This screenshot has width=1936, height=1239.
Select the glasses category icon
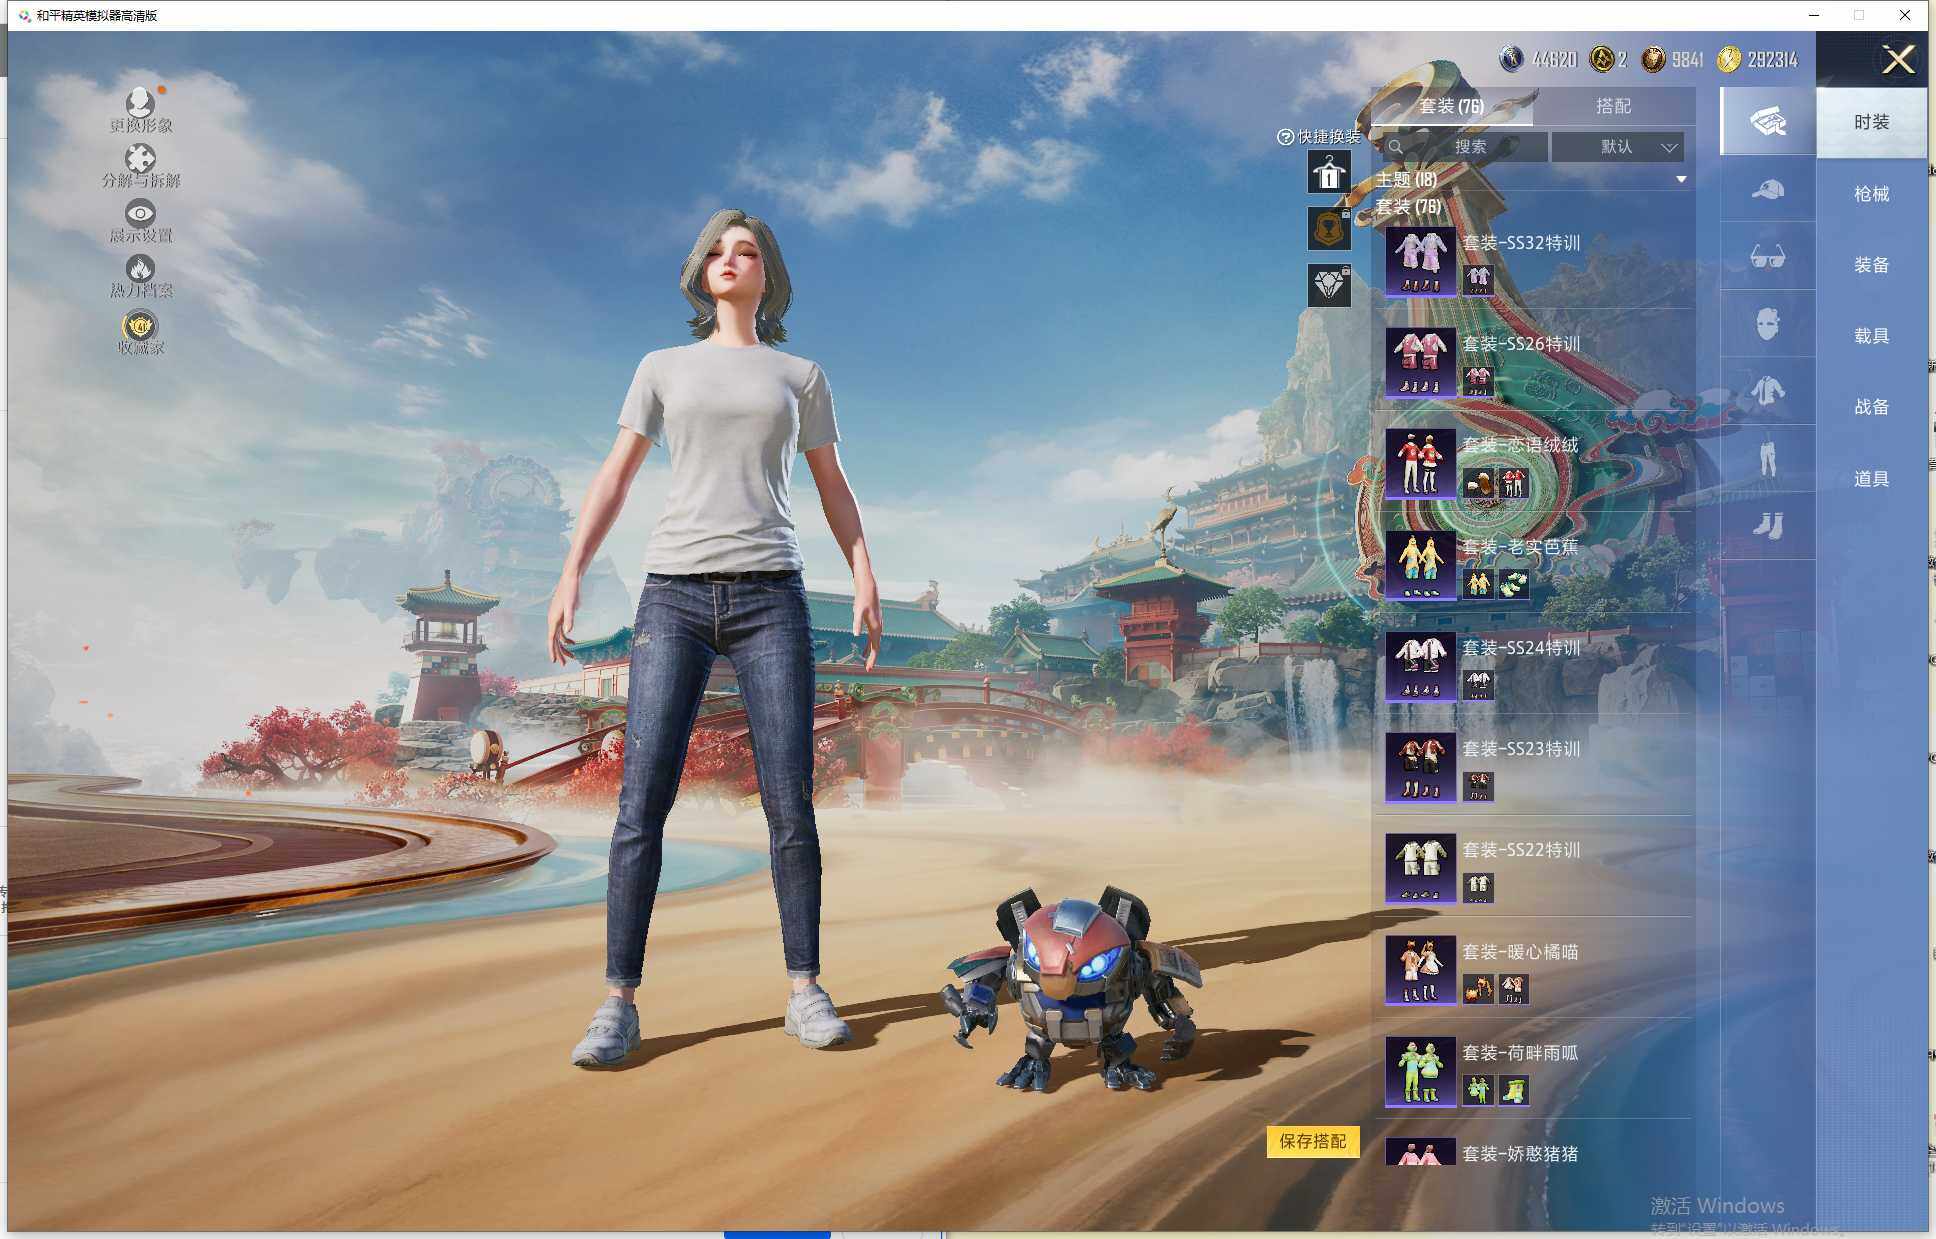(x=1767, y=258)
